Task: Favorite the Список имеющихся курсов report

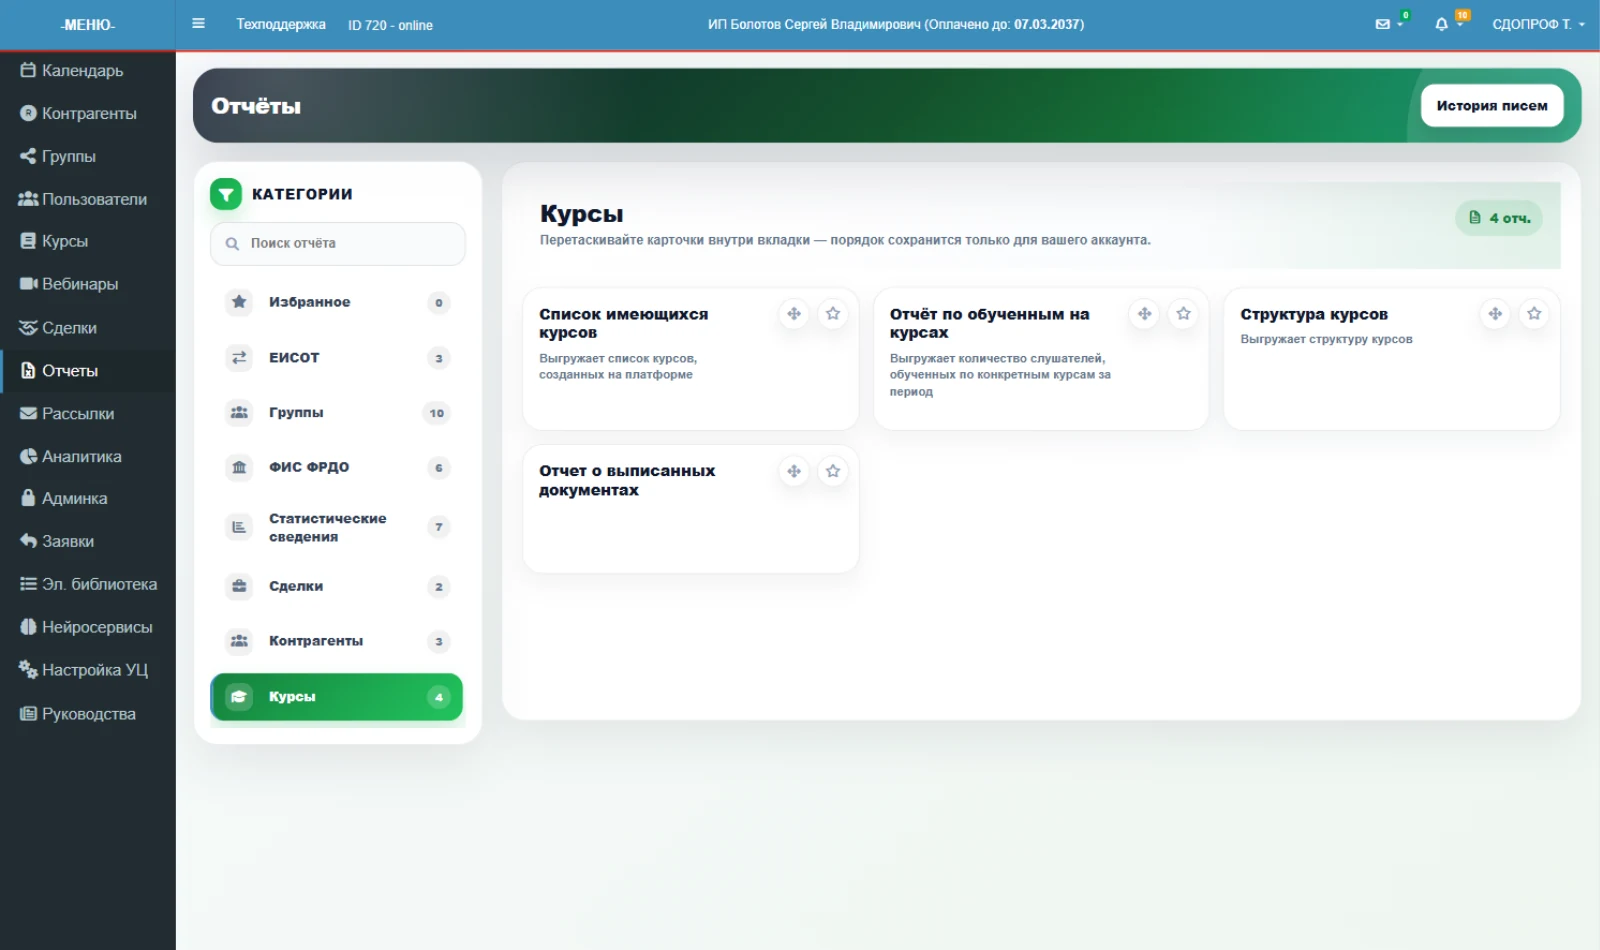Action: (x=833, y=314)
